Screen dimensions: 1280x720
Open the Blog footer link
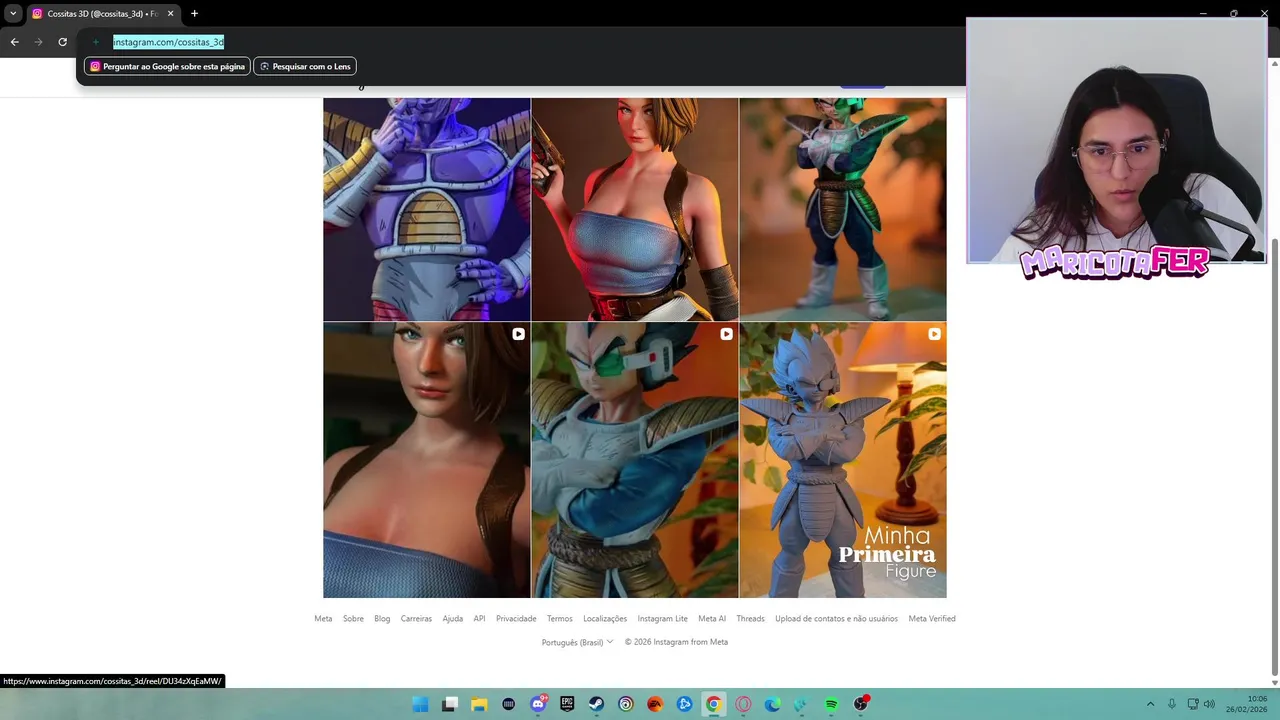coord(382,618)
